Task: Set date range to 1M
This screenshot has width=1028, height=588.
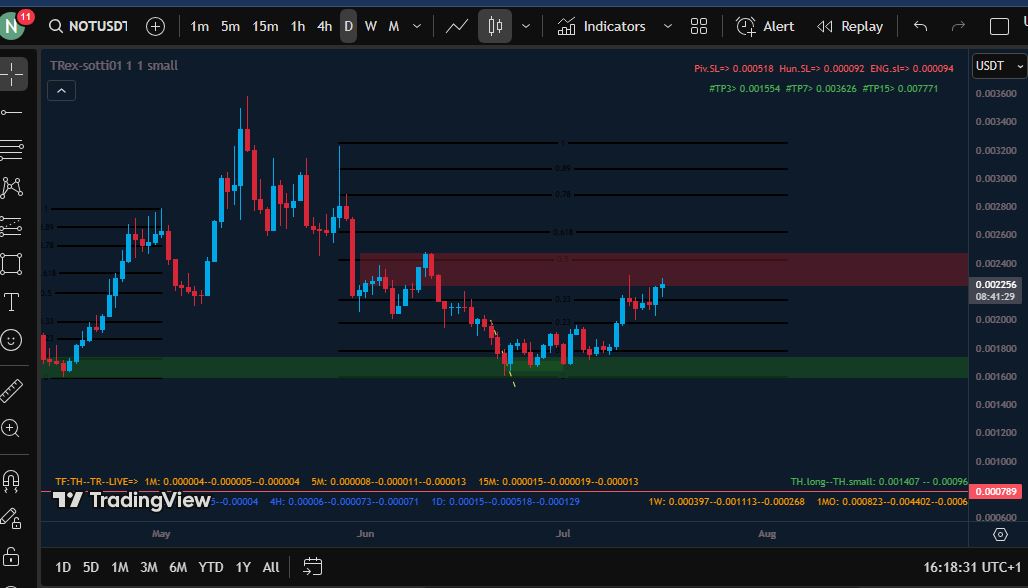Action: pyautogui.click(x=119, y=567)
